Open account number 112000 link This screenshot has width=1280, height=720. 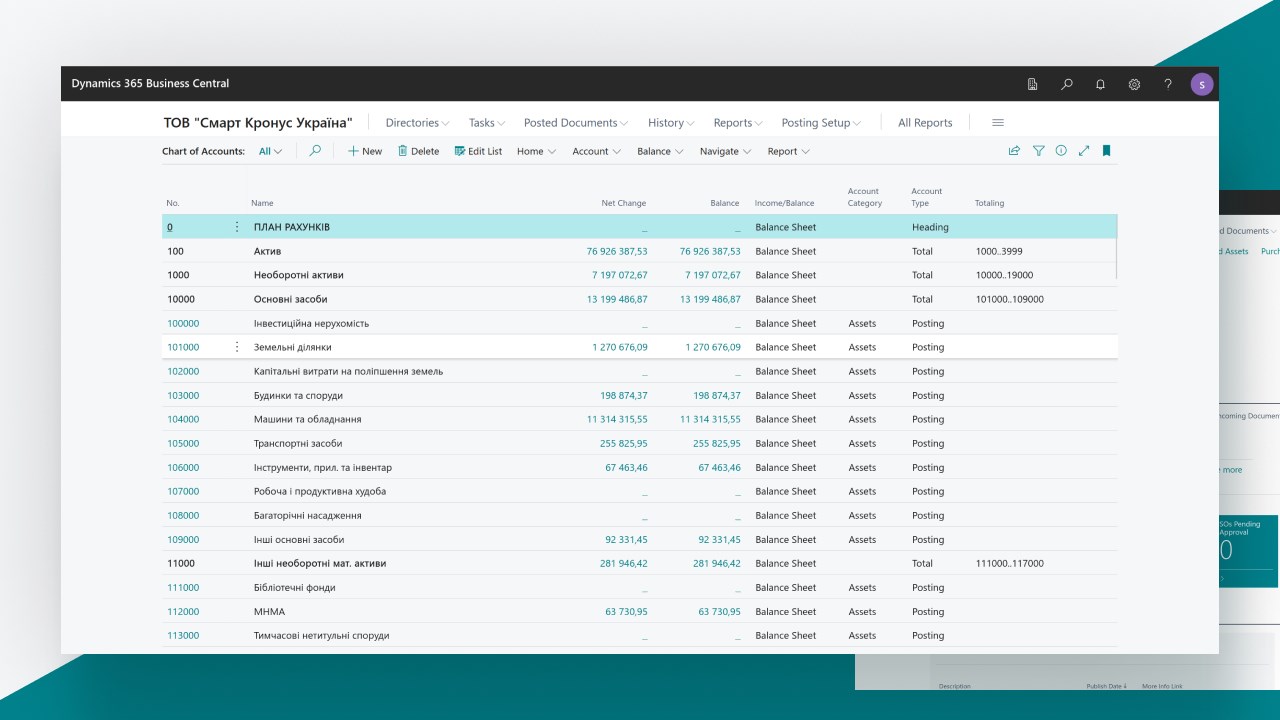tap(183, 611)
